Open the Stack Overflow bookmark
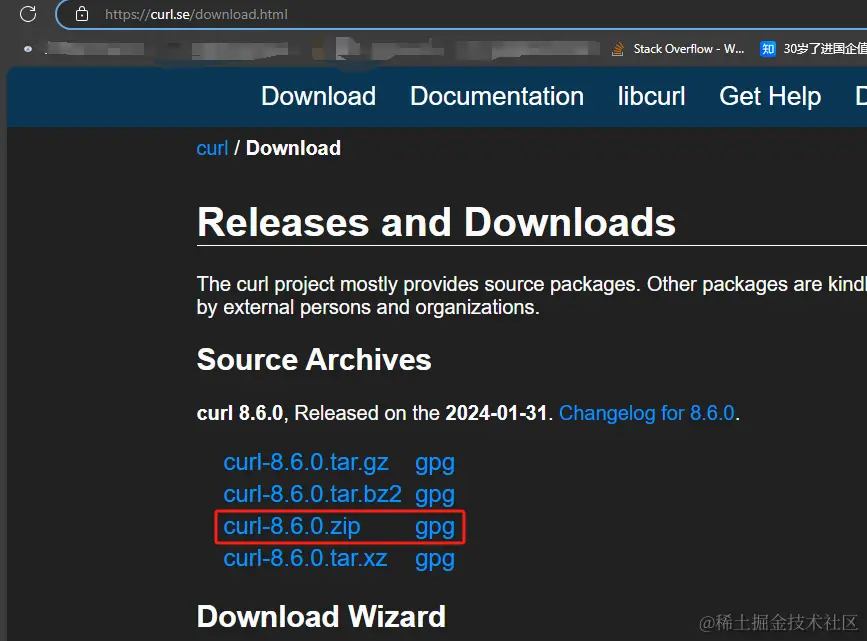The image size is (867, 641). 678,49
